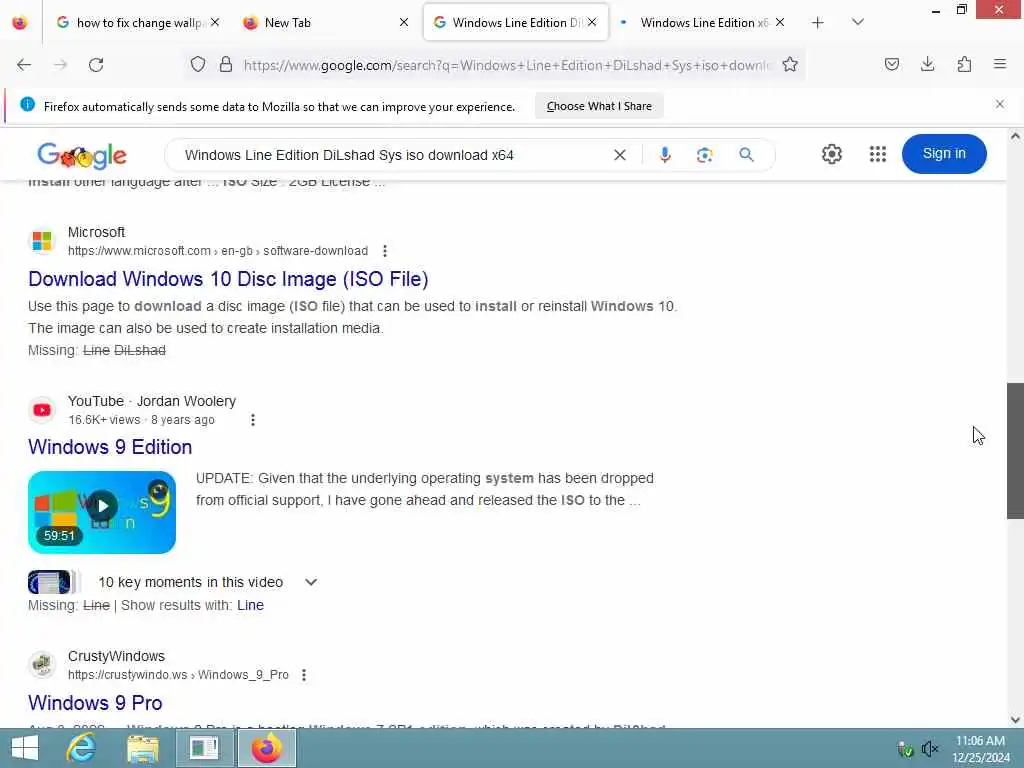The image size is (1024, 768).
Task: Focus the browser URL address bar
Action: [x=506, y=65]
